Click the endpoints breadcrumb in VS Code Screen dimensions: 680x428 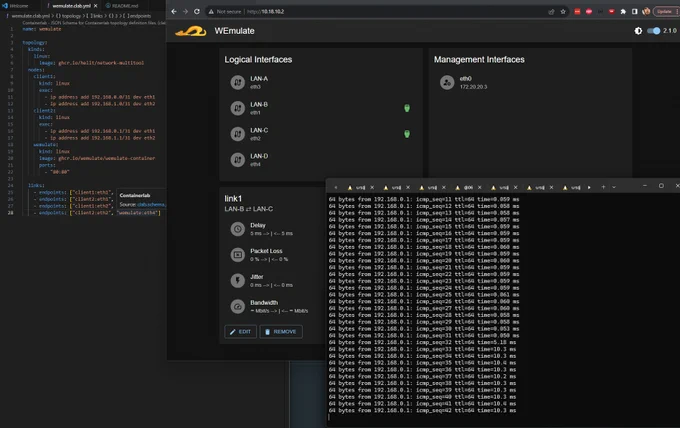pos(139,16)
